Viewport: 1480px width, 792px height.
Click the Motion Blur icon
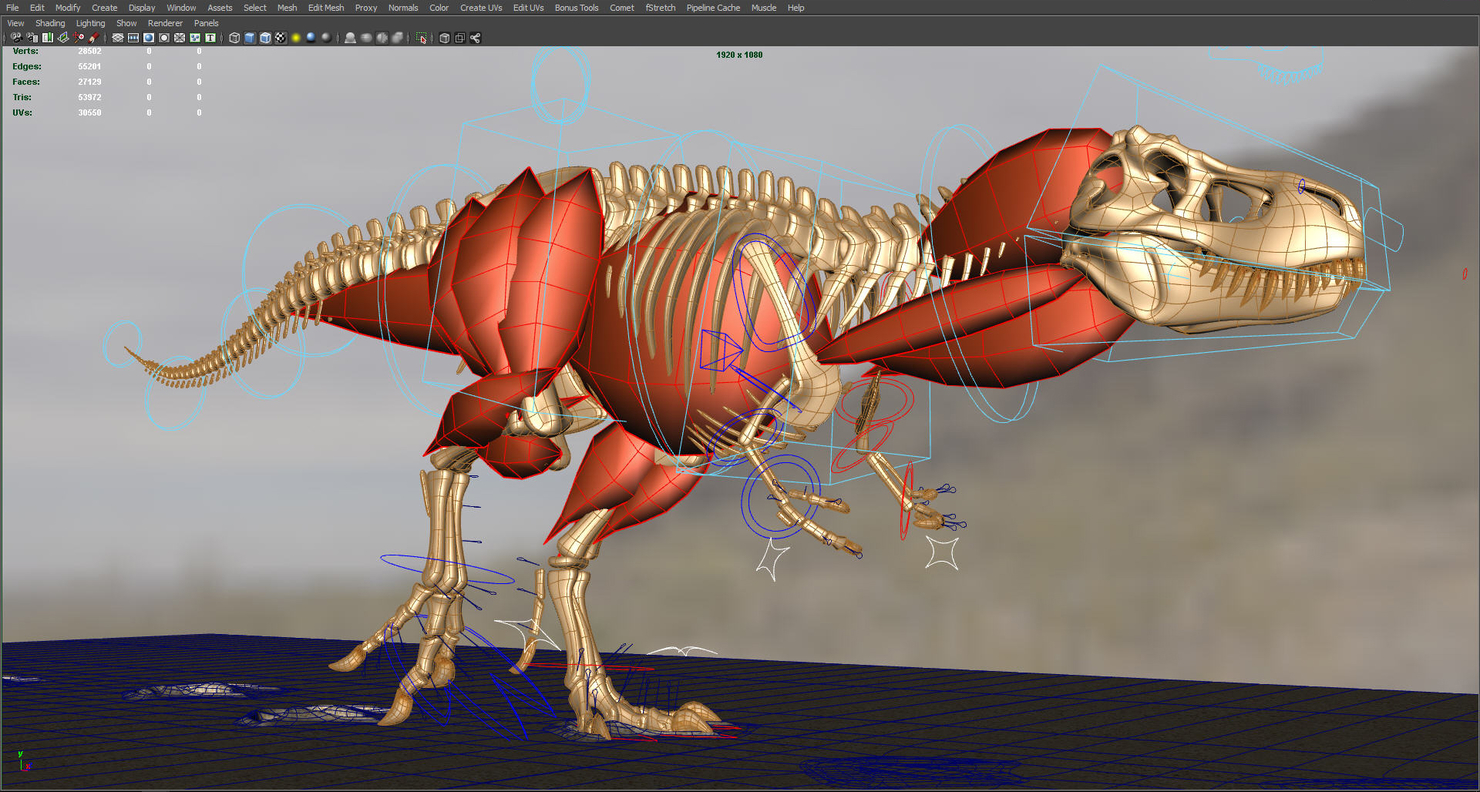pos(366,38)
